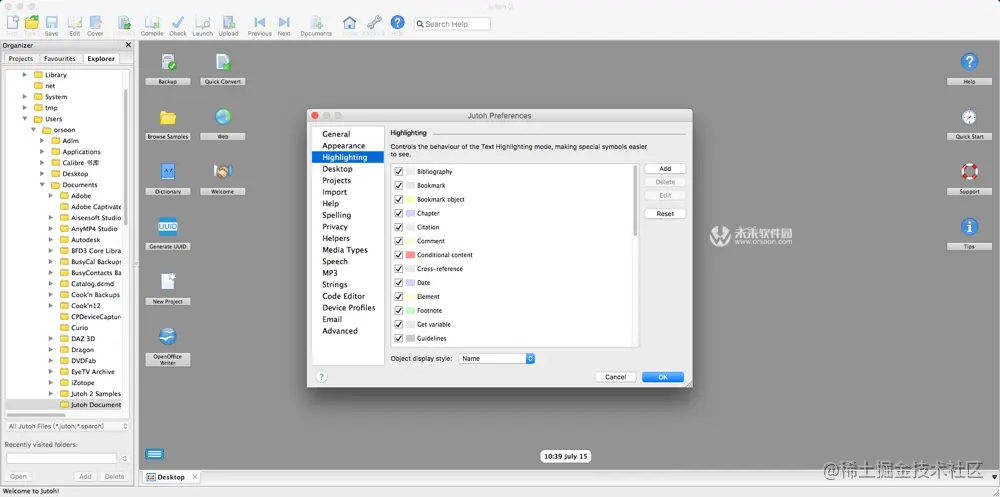This screenshot has height=497, width=1000.
Task: Open the Quick Start clock desktop icon
Action: (969, 117)
